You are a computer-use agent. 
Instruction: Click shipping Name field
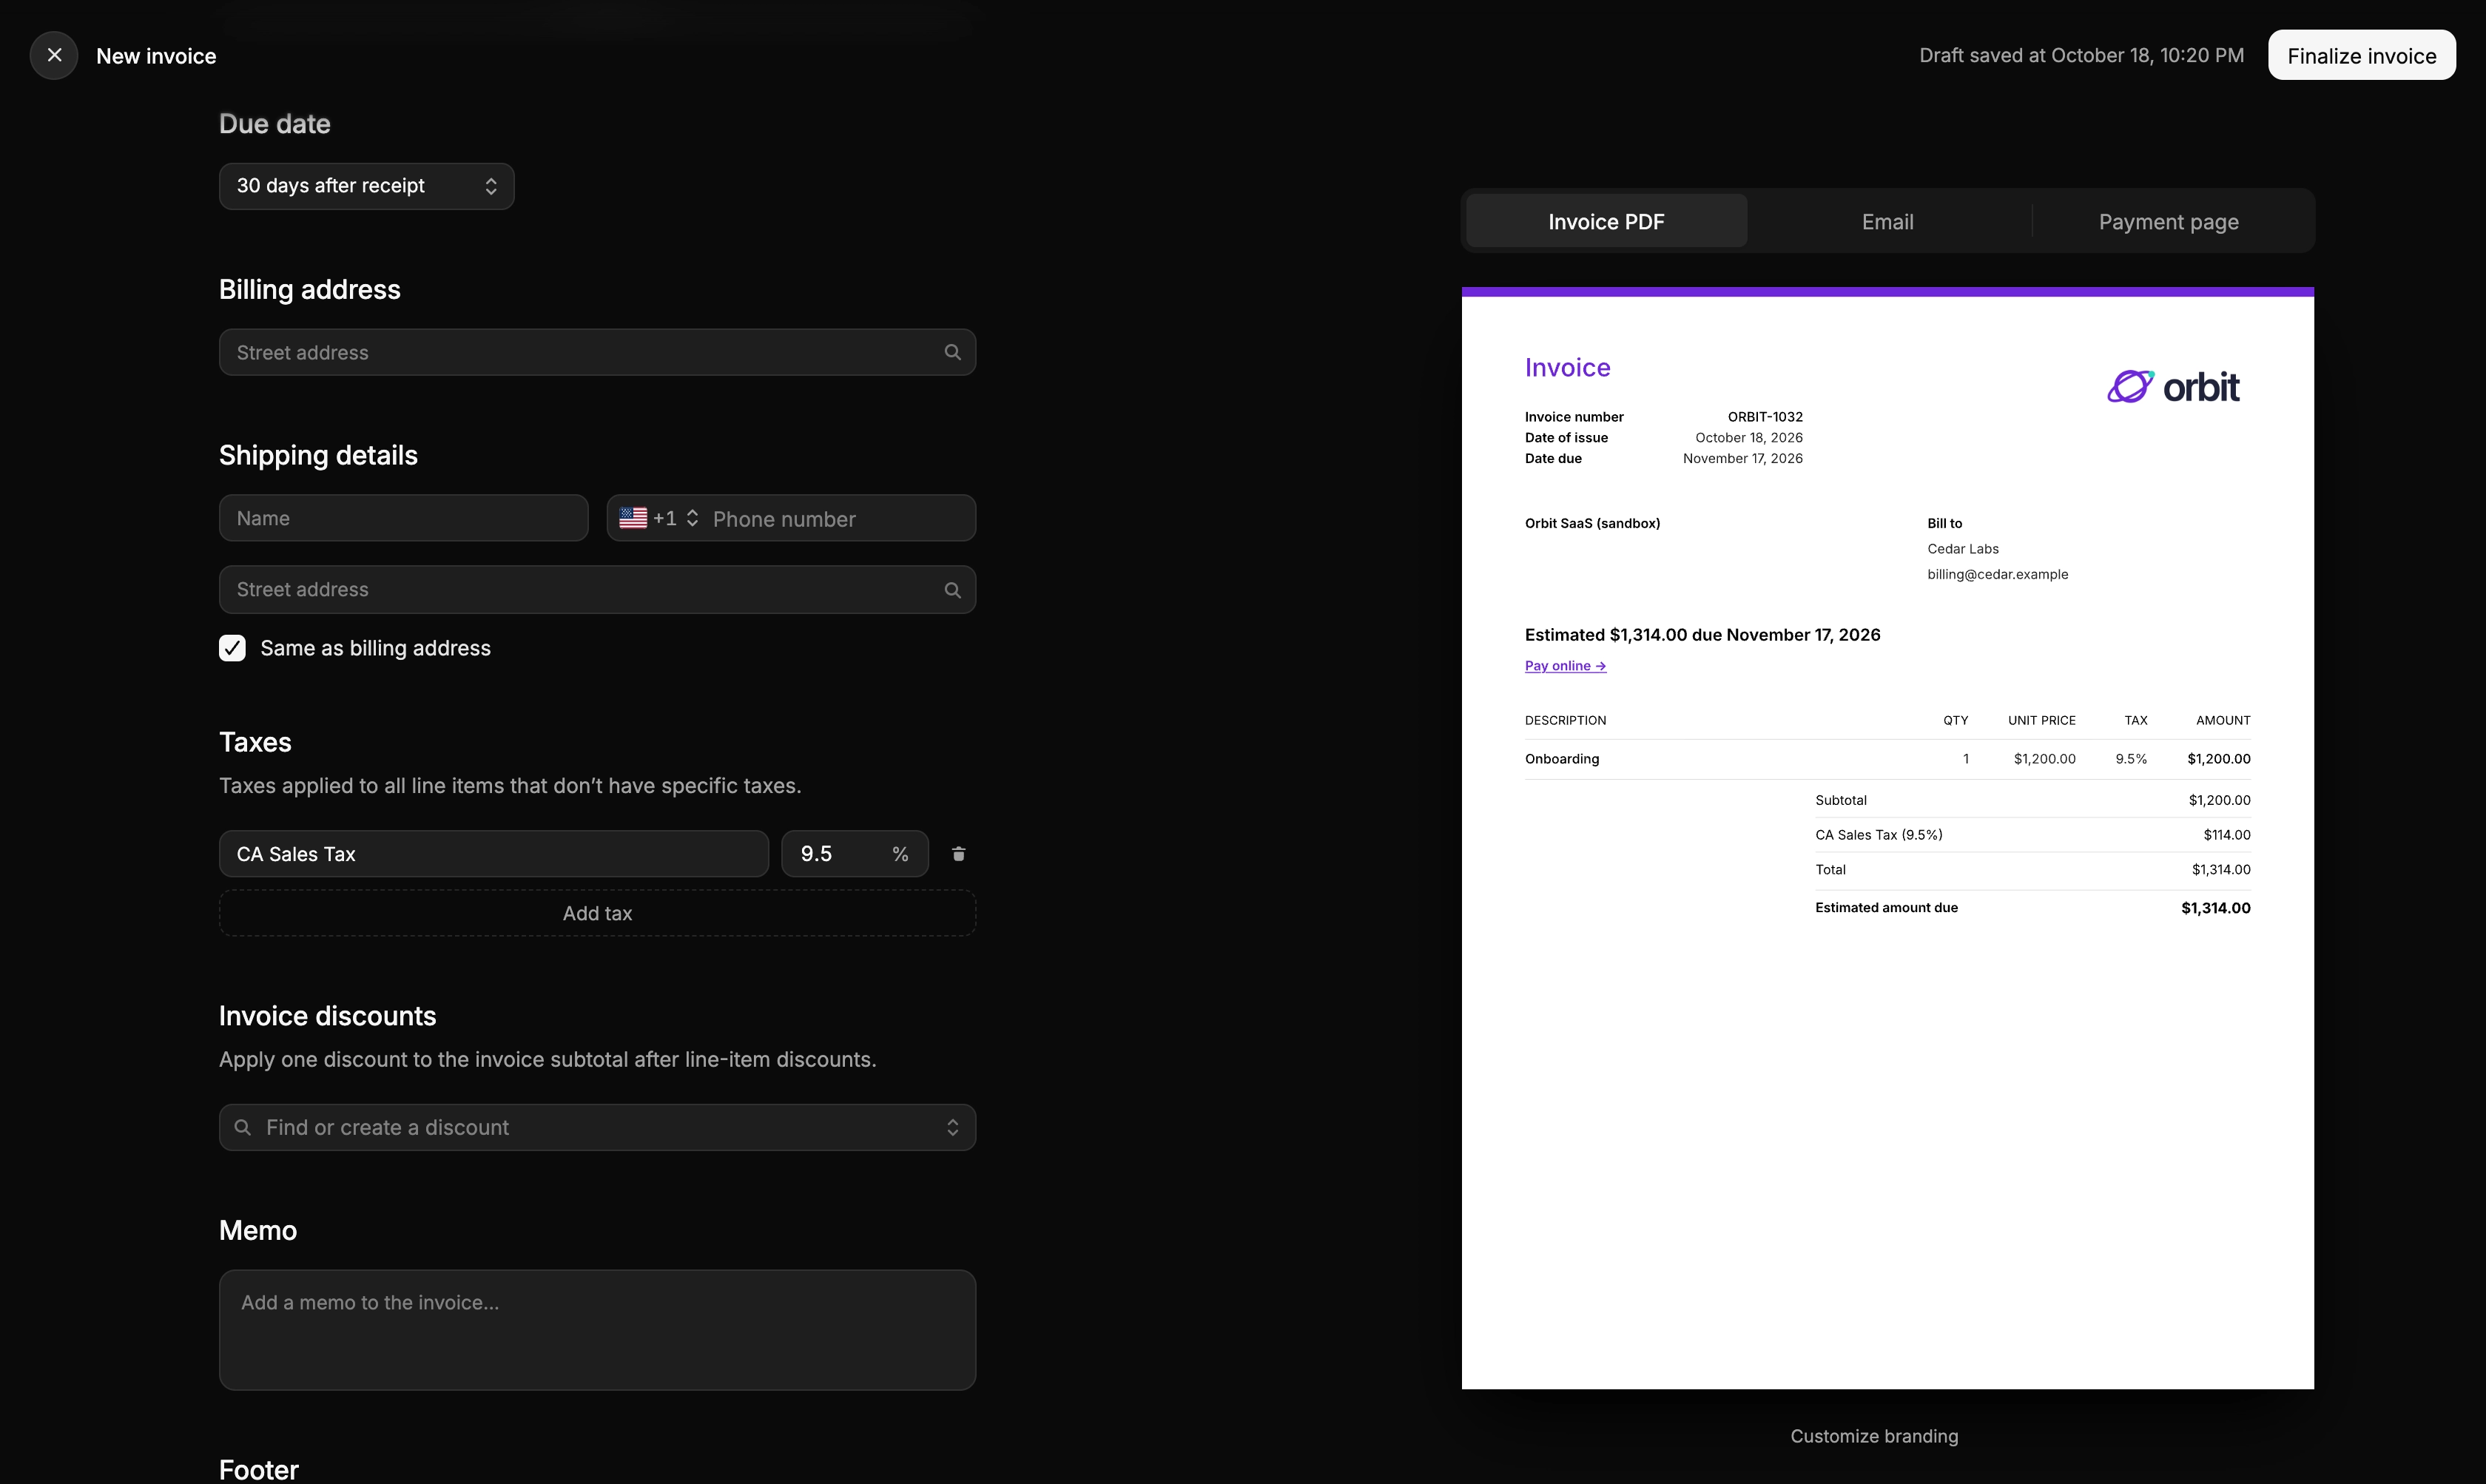(x=403, y=518)
